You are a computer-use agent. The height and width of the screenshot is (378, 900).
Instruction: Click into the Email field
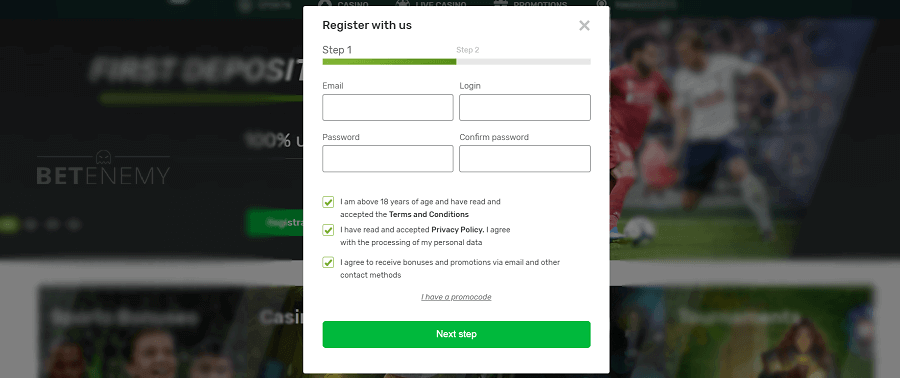click(387, 107)
